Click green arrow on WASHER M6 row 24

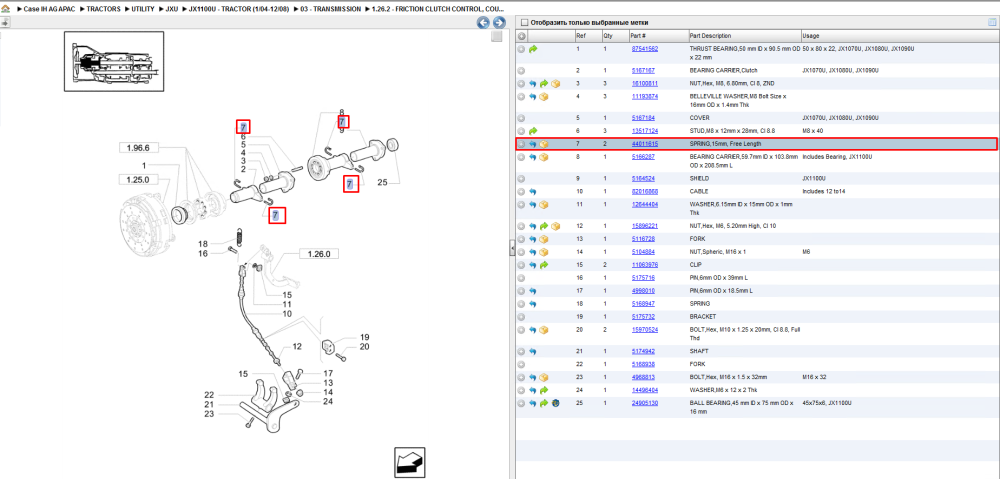click(x=544, y=390)
